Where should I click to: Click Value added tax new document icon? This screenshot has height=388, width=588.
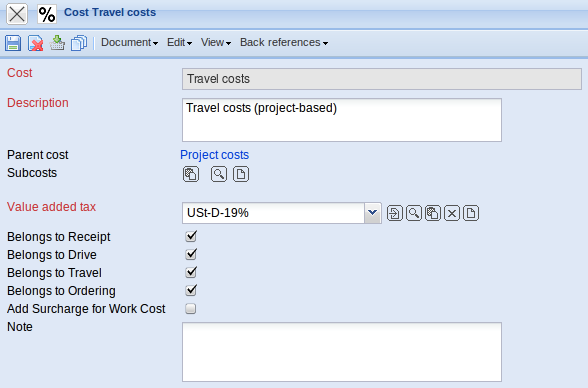(471, 213)
